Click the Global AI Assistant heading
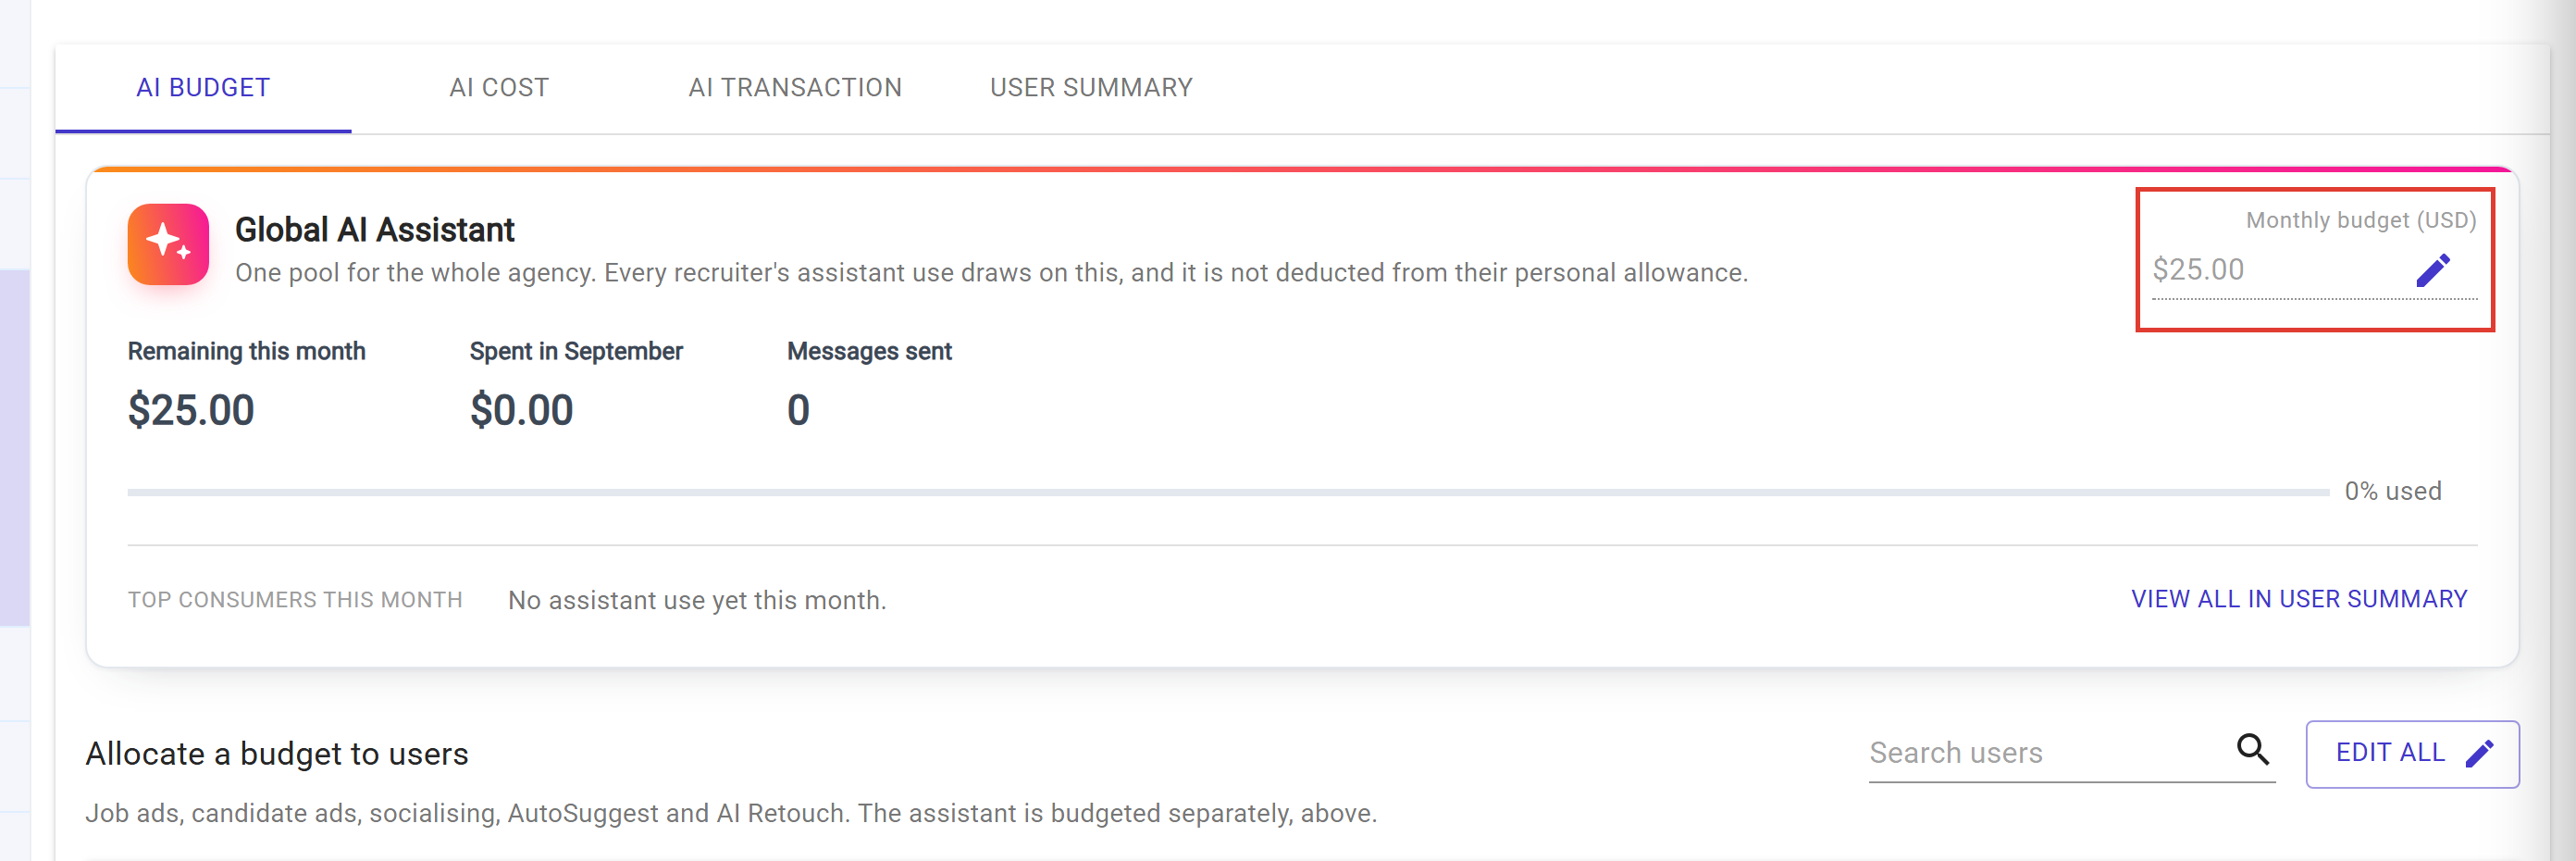This screenshot has width=2576, height=861. tap(374, 230)
